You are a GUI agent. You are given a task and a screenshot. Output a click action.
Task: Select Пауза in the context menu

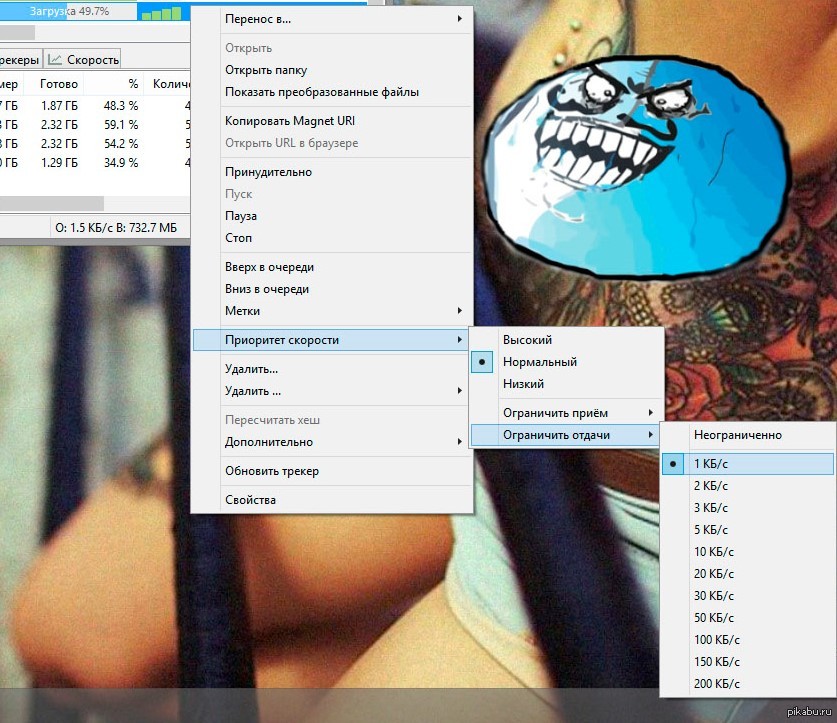click(x=241, y=216)
